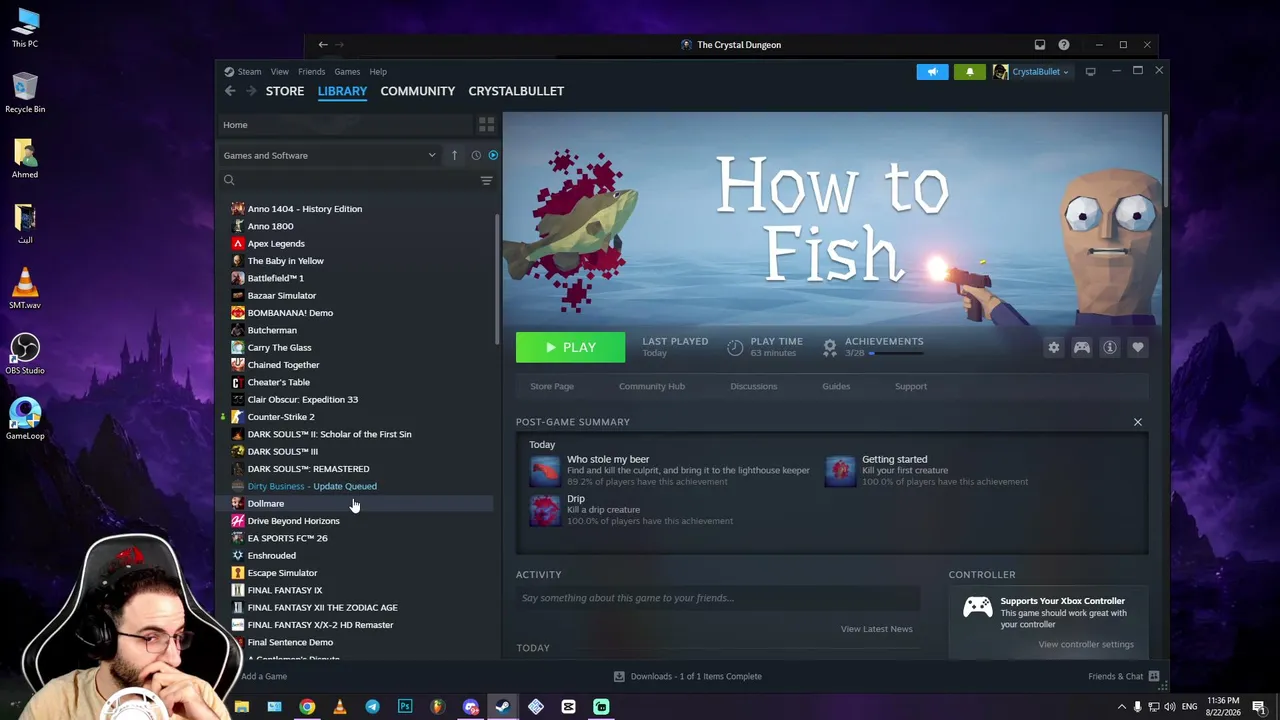Click the activity status input field
This screenshot has width=1280, height=720.
click(718, 598)
